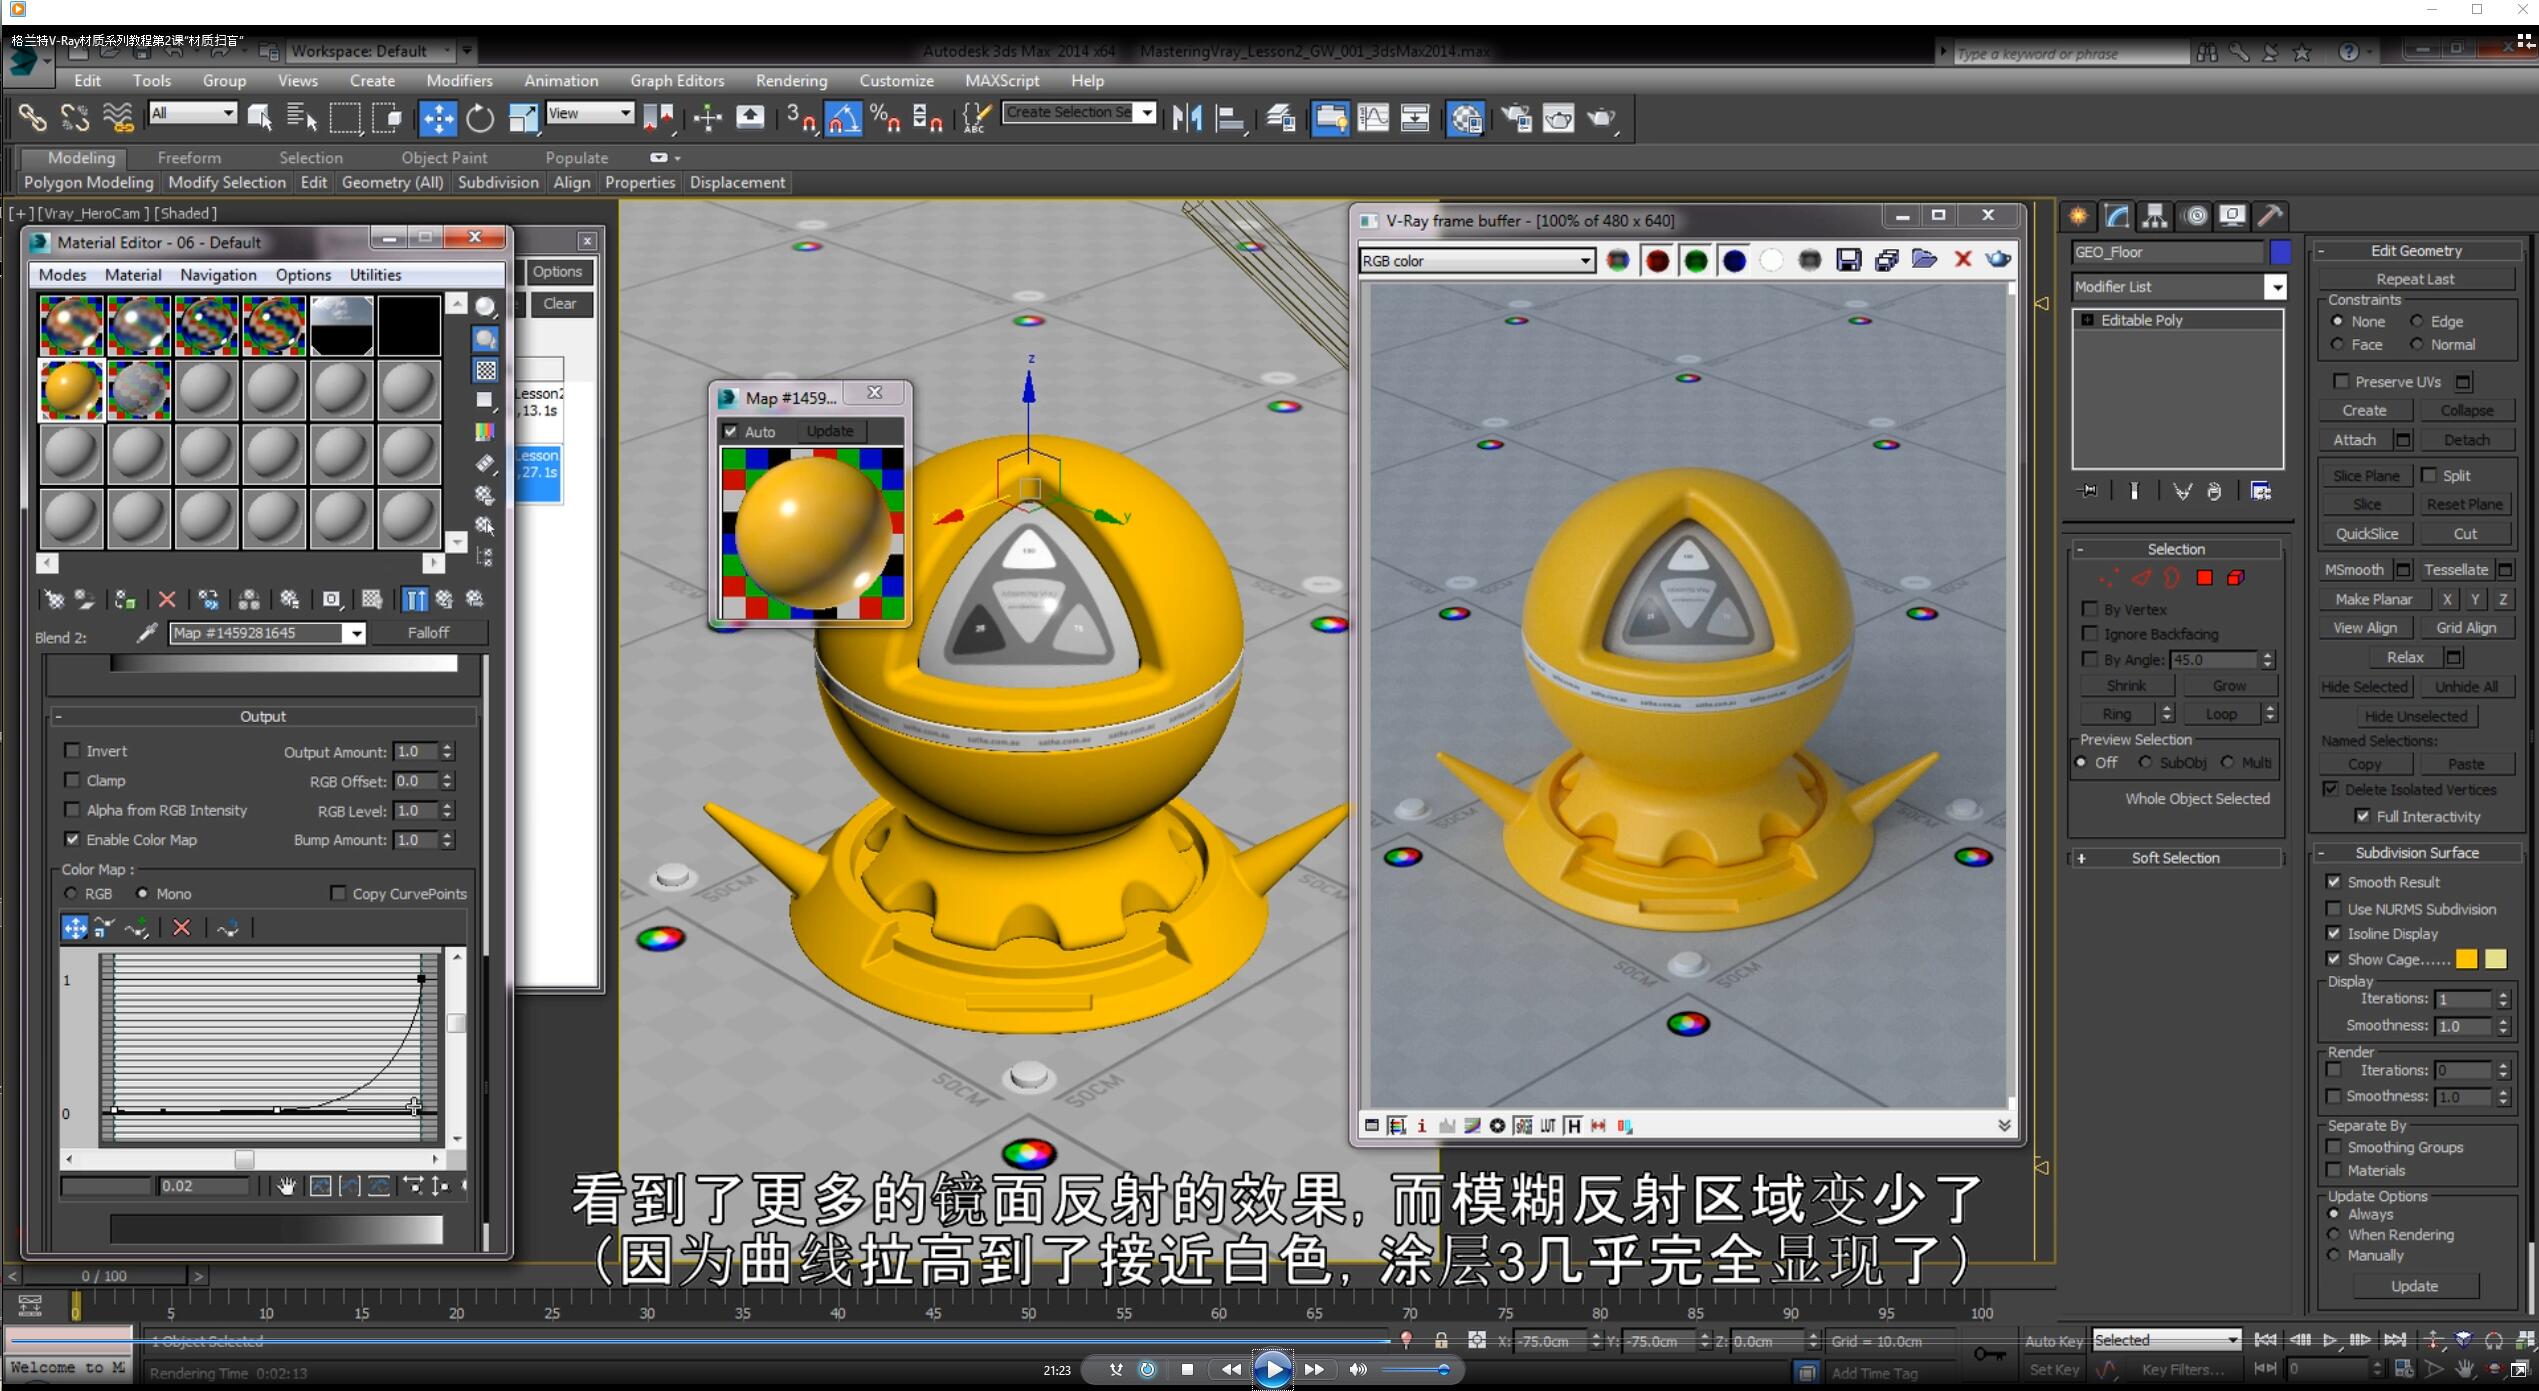This screenshot has height=1391, width=2539.
Task: Uncheck Auto in Map preview window
Action: pos(731,431)
